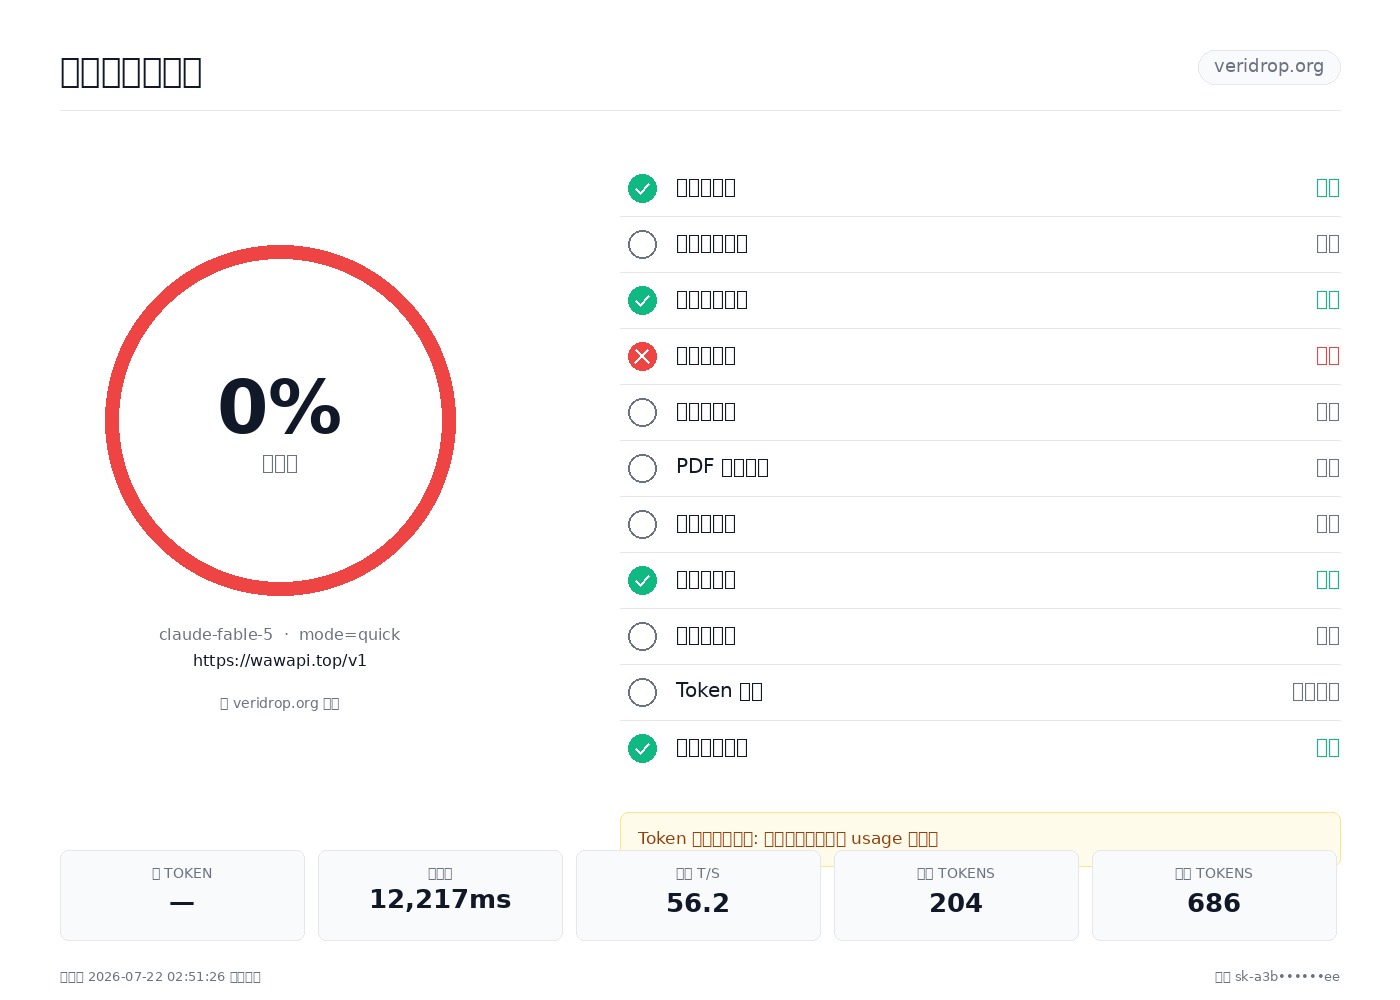Select the Token checklist row label
The image size is (1400, 1000).
(x=719, y=691)
